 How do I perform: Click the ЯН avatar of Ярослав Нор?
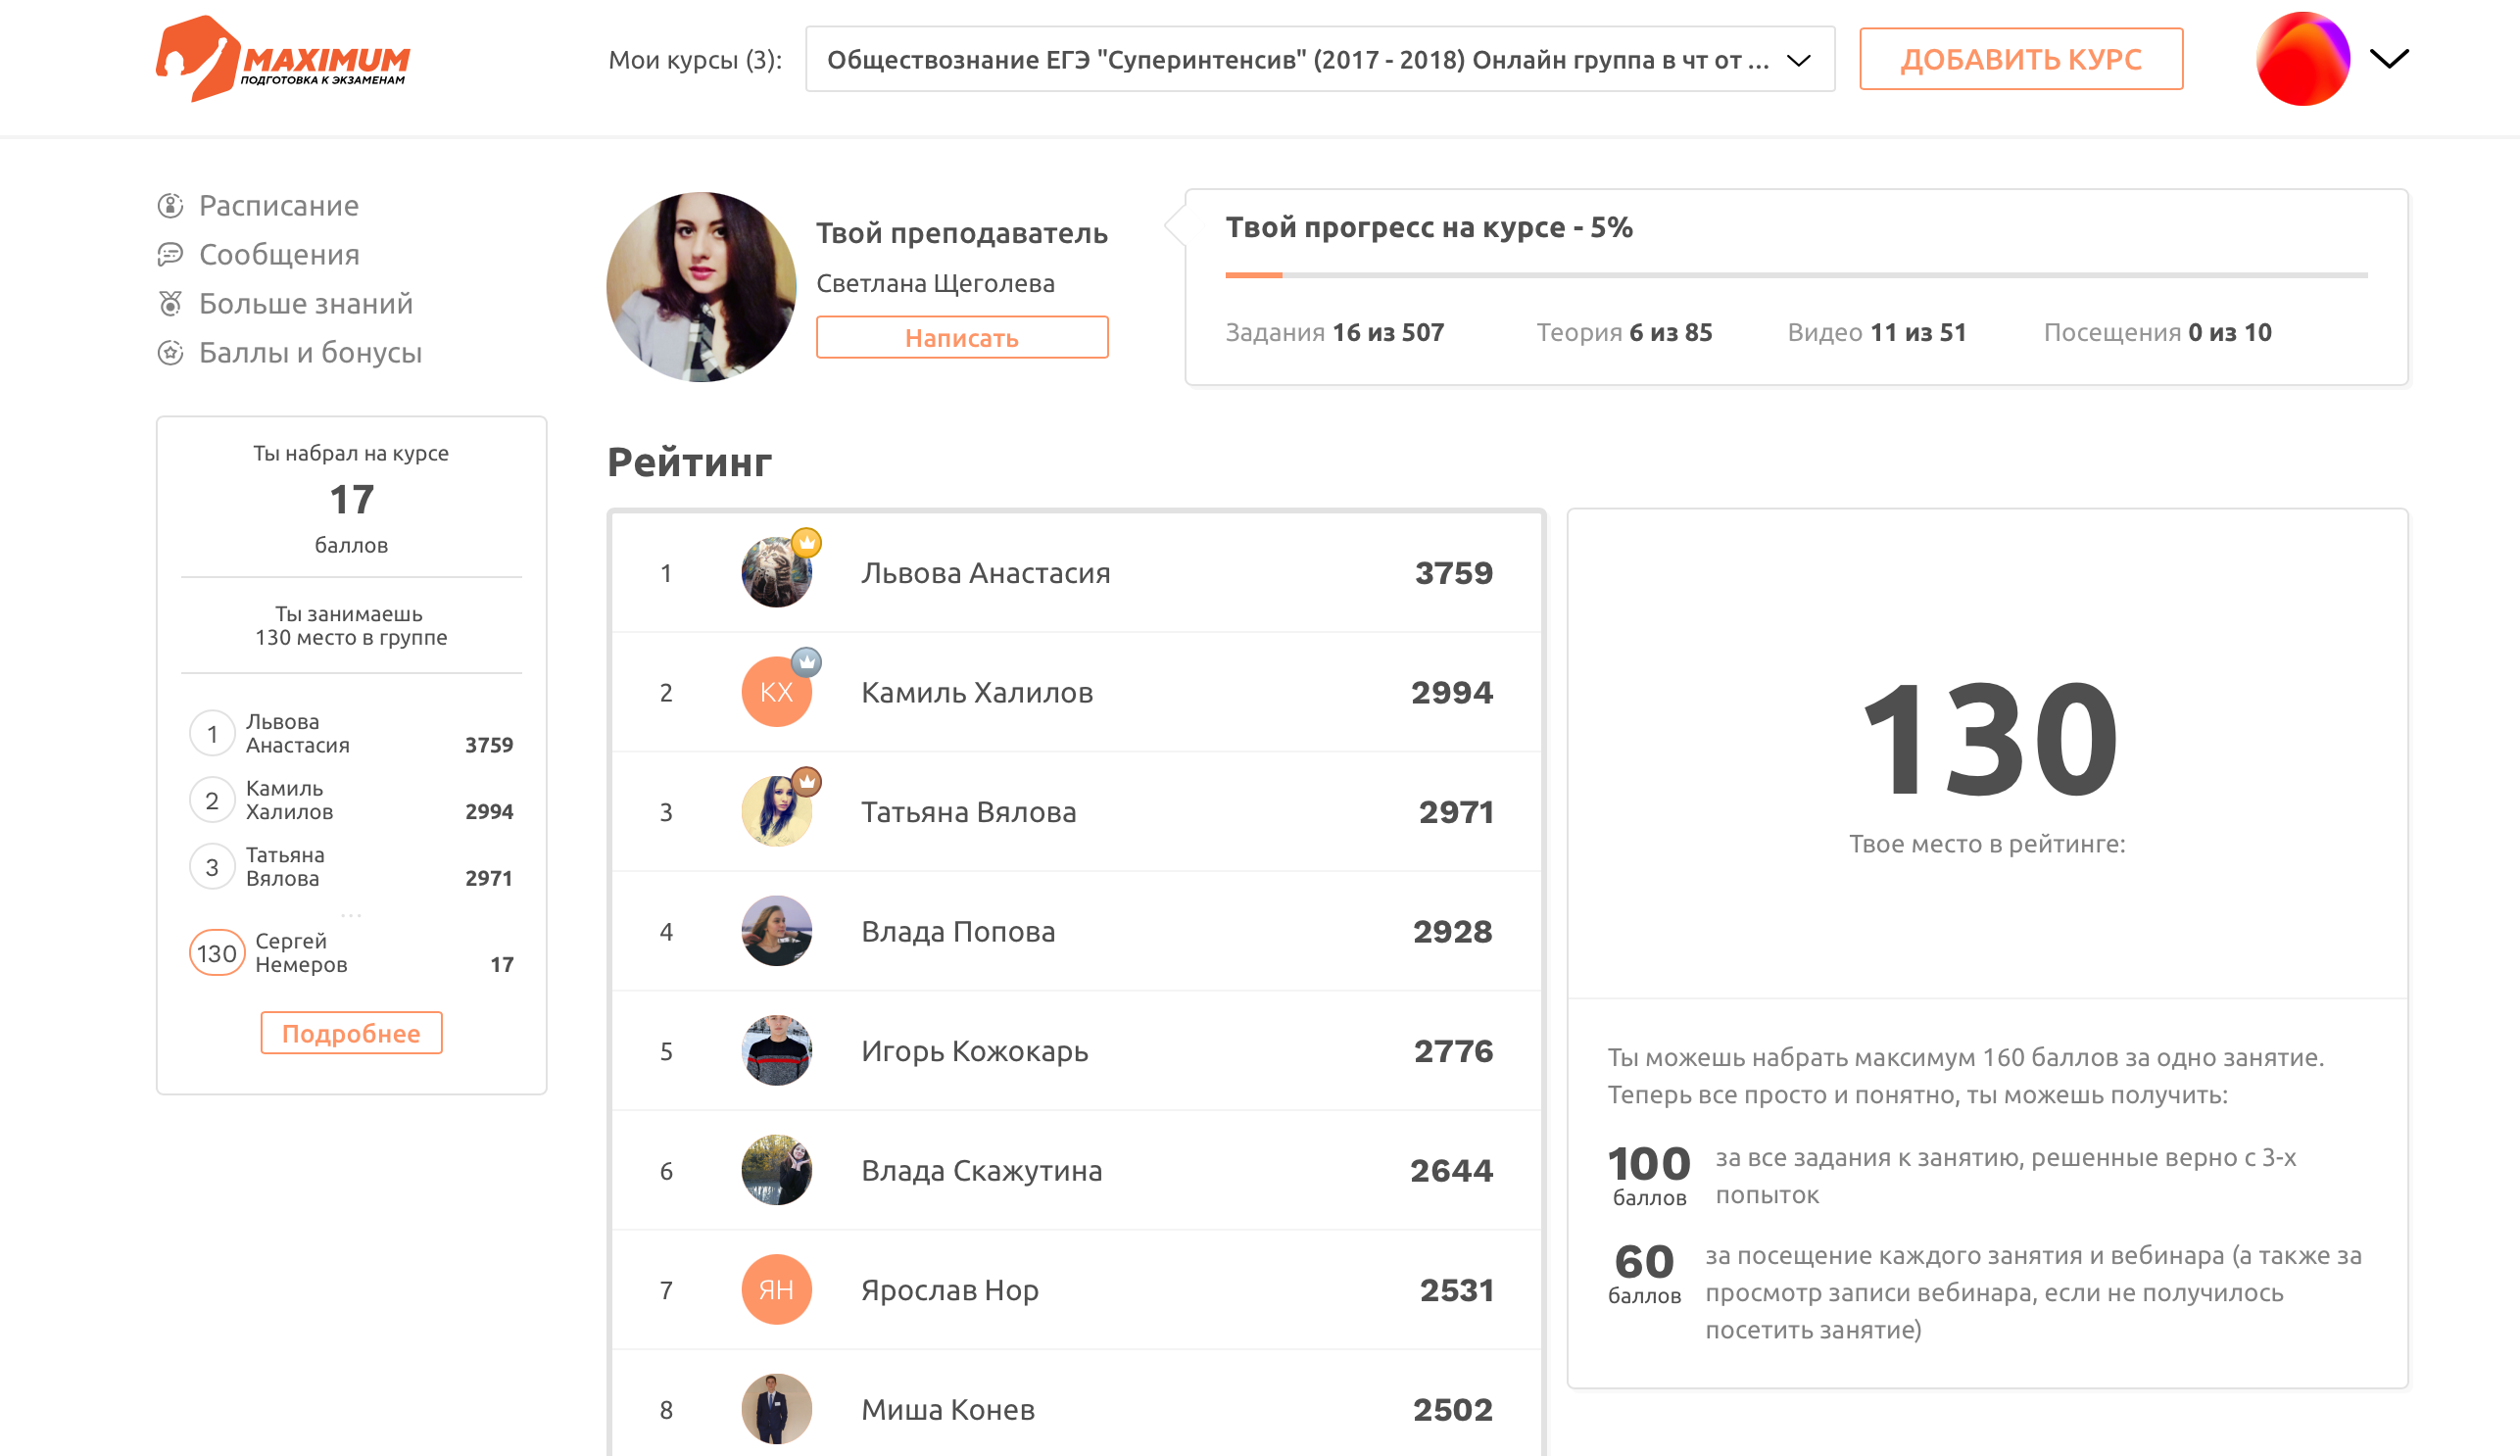(776, 1289)
